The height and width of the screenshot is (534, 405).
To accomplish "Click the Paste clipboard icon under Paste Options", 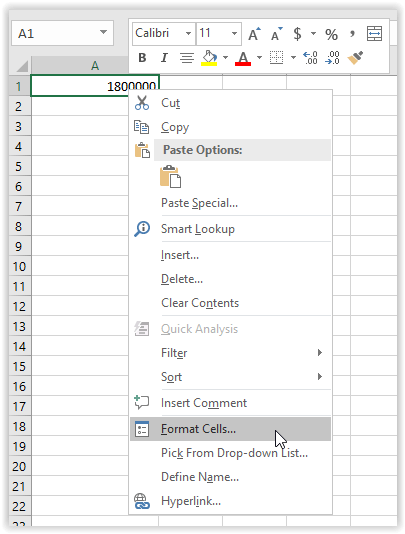I will 170,176.
